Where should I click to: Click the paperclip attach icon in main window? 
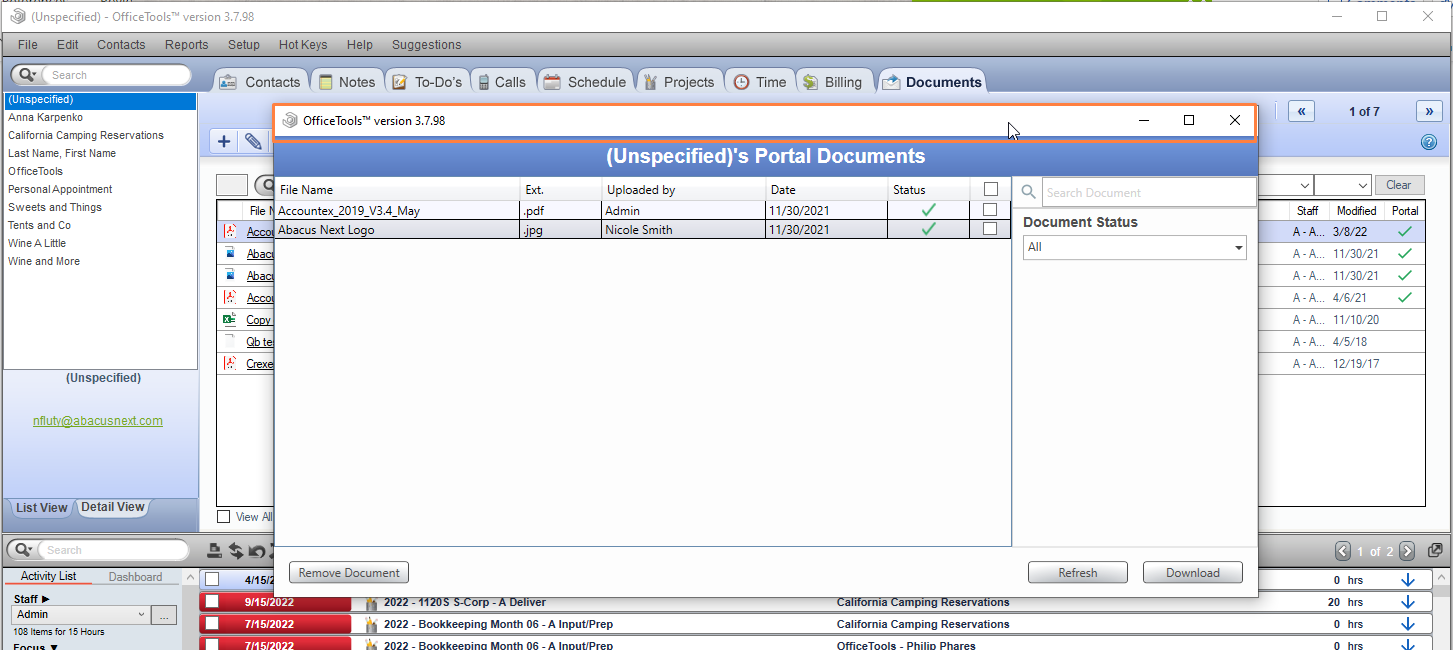click(254, 142)
